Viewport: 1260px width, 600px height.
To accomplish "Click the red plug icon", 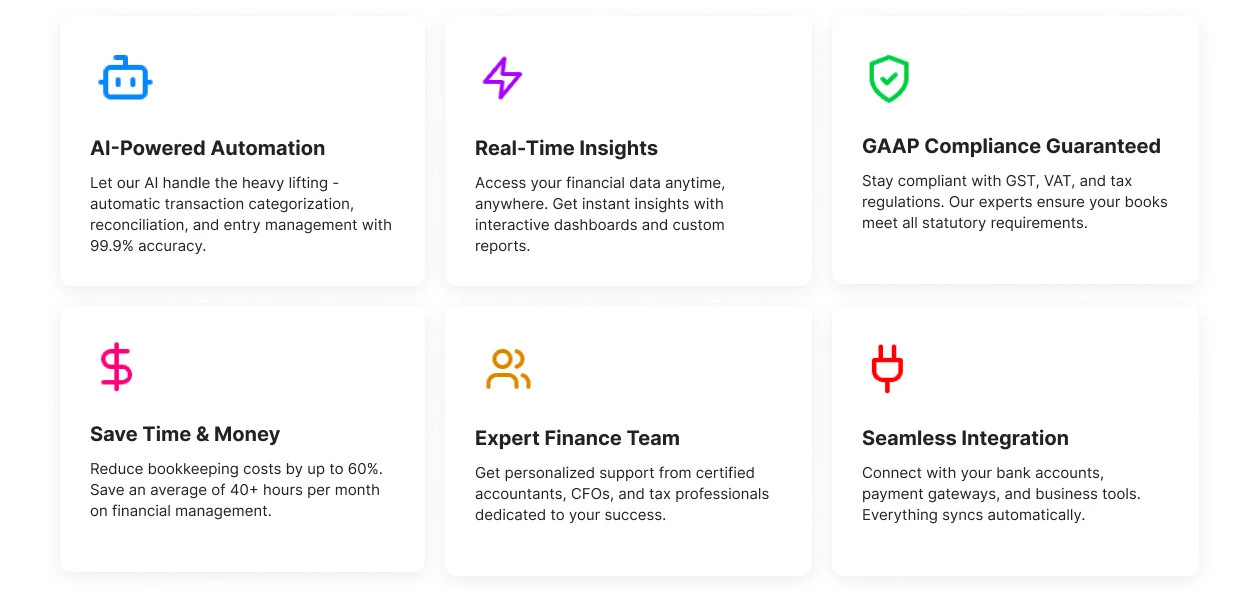I will coord(887,367).
